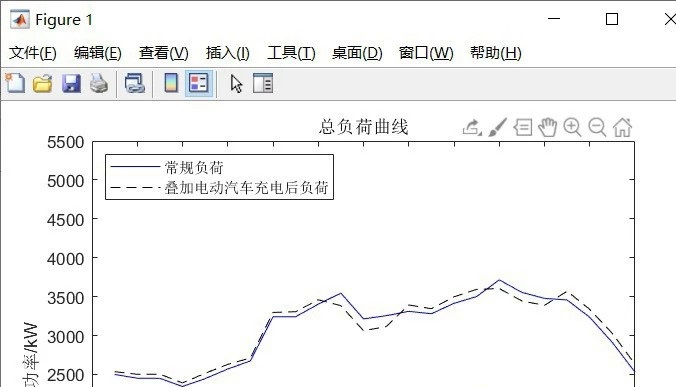This screenshot has height=387, width=676.
Task: Click the axes Export icon
Action: 472,127
